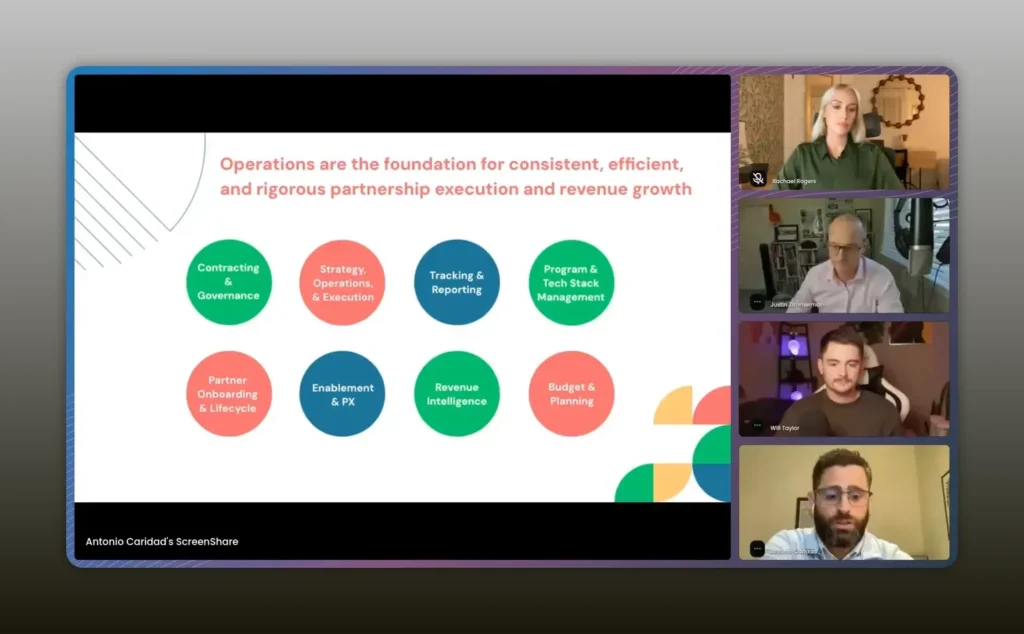Open the three-dot options on Will Taylor's tile
Viewport: 1024px width, 634px height.
758,427
